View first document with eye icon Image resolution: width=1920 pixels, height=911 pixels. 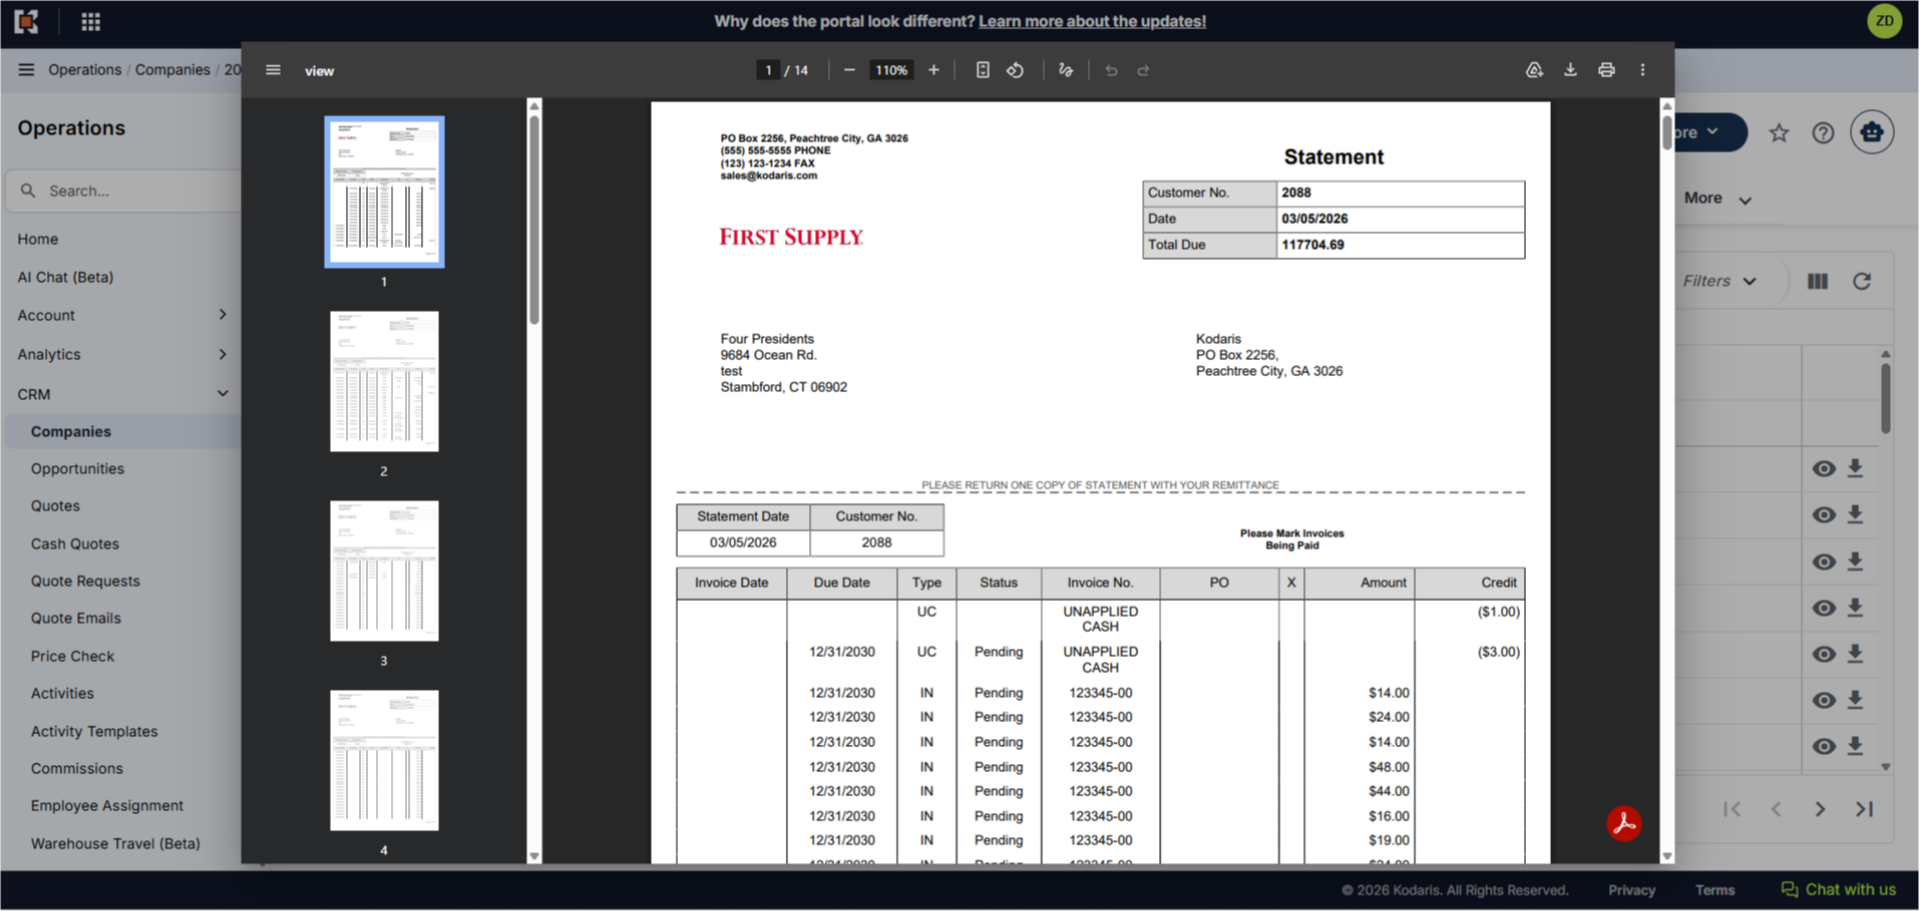tap(1824, 469)
